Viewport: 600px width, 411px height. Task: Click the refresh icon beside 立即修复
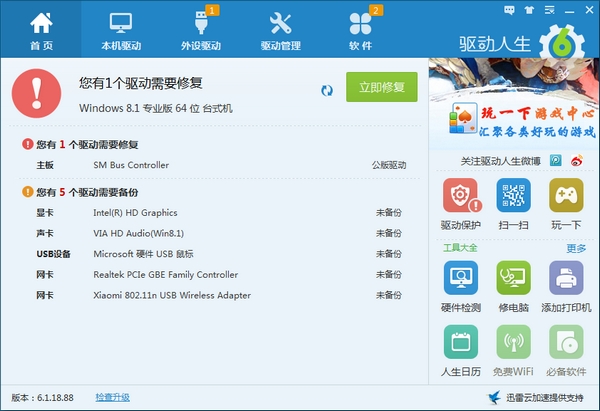tap(327, 90)
